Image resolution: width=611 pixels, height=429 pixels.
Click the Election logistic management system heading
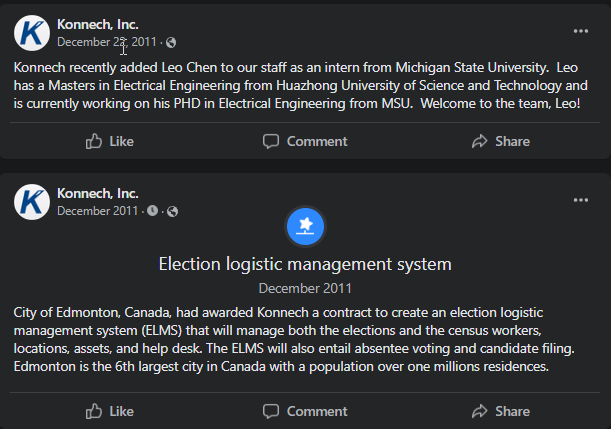tap(305, 264)
